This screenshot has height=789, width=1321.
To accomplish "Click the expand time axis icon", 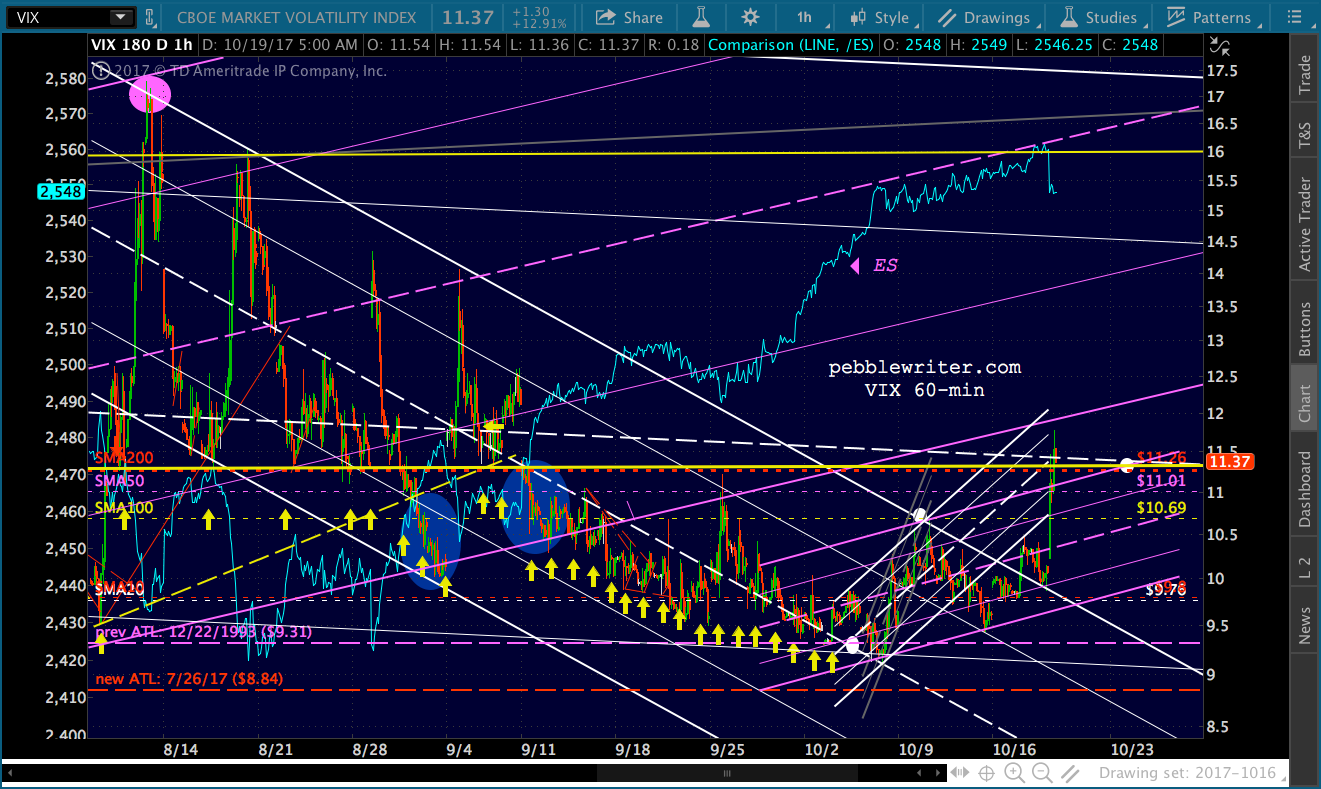I will point(961,772).
